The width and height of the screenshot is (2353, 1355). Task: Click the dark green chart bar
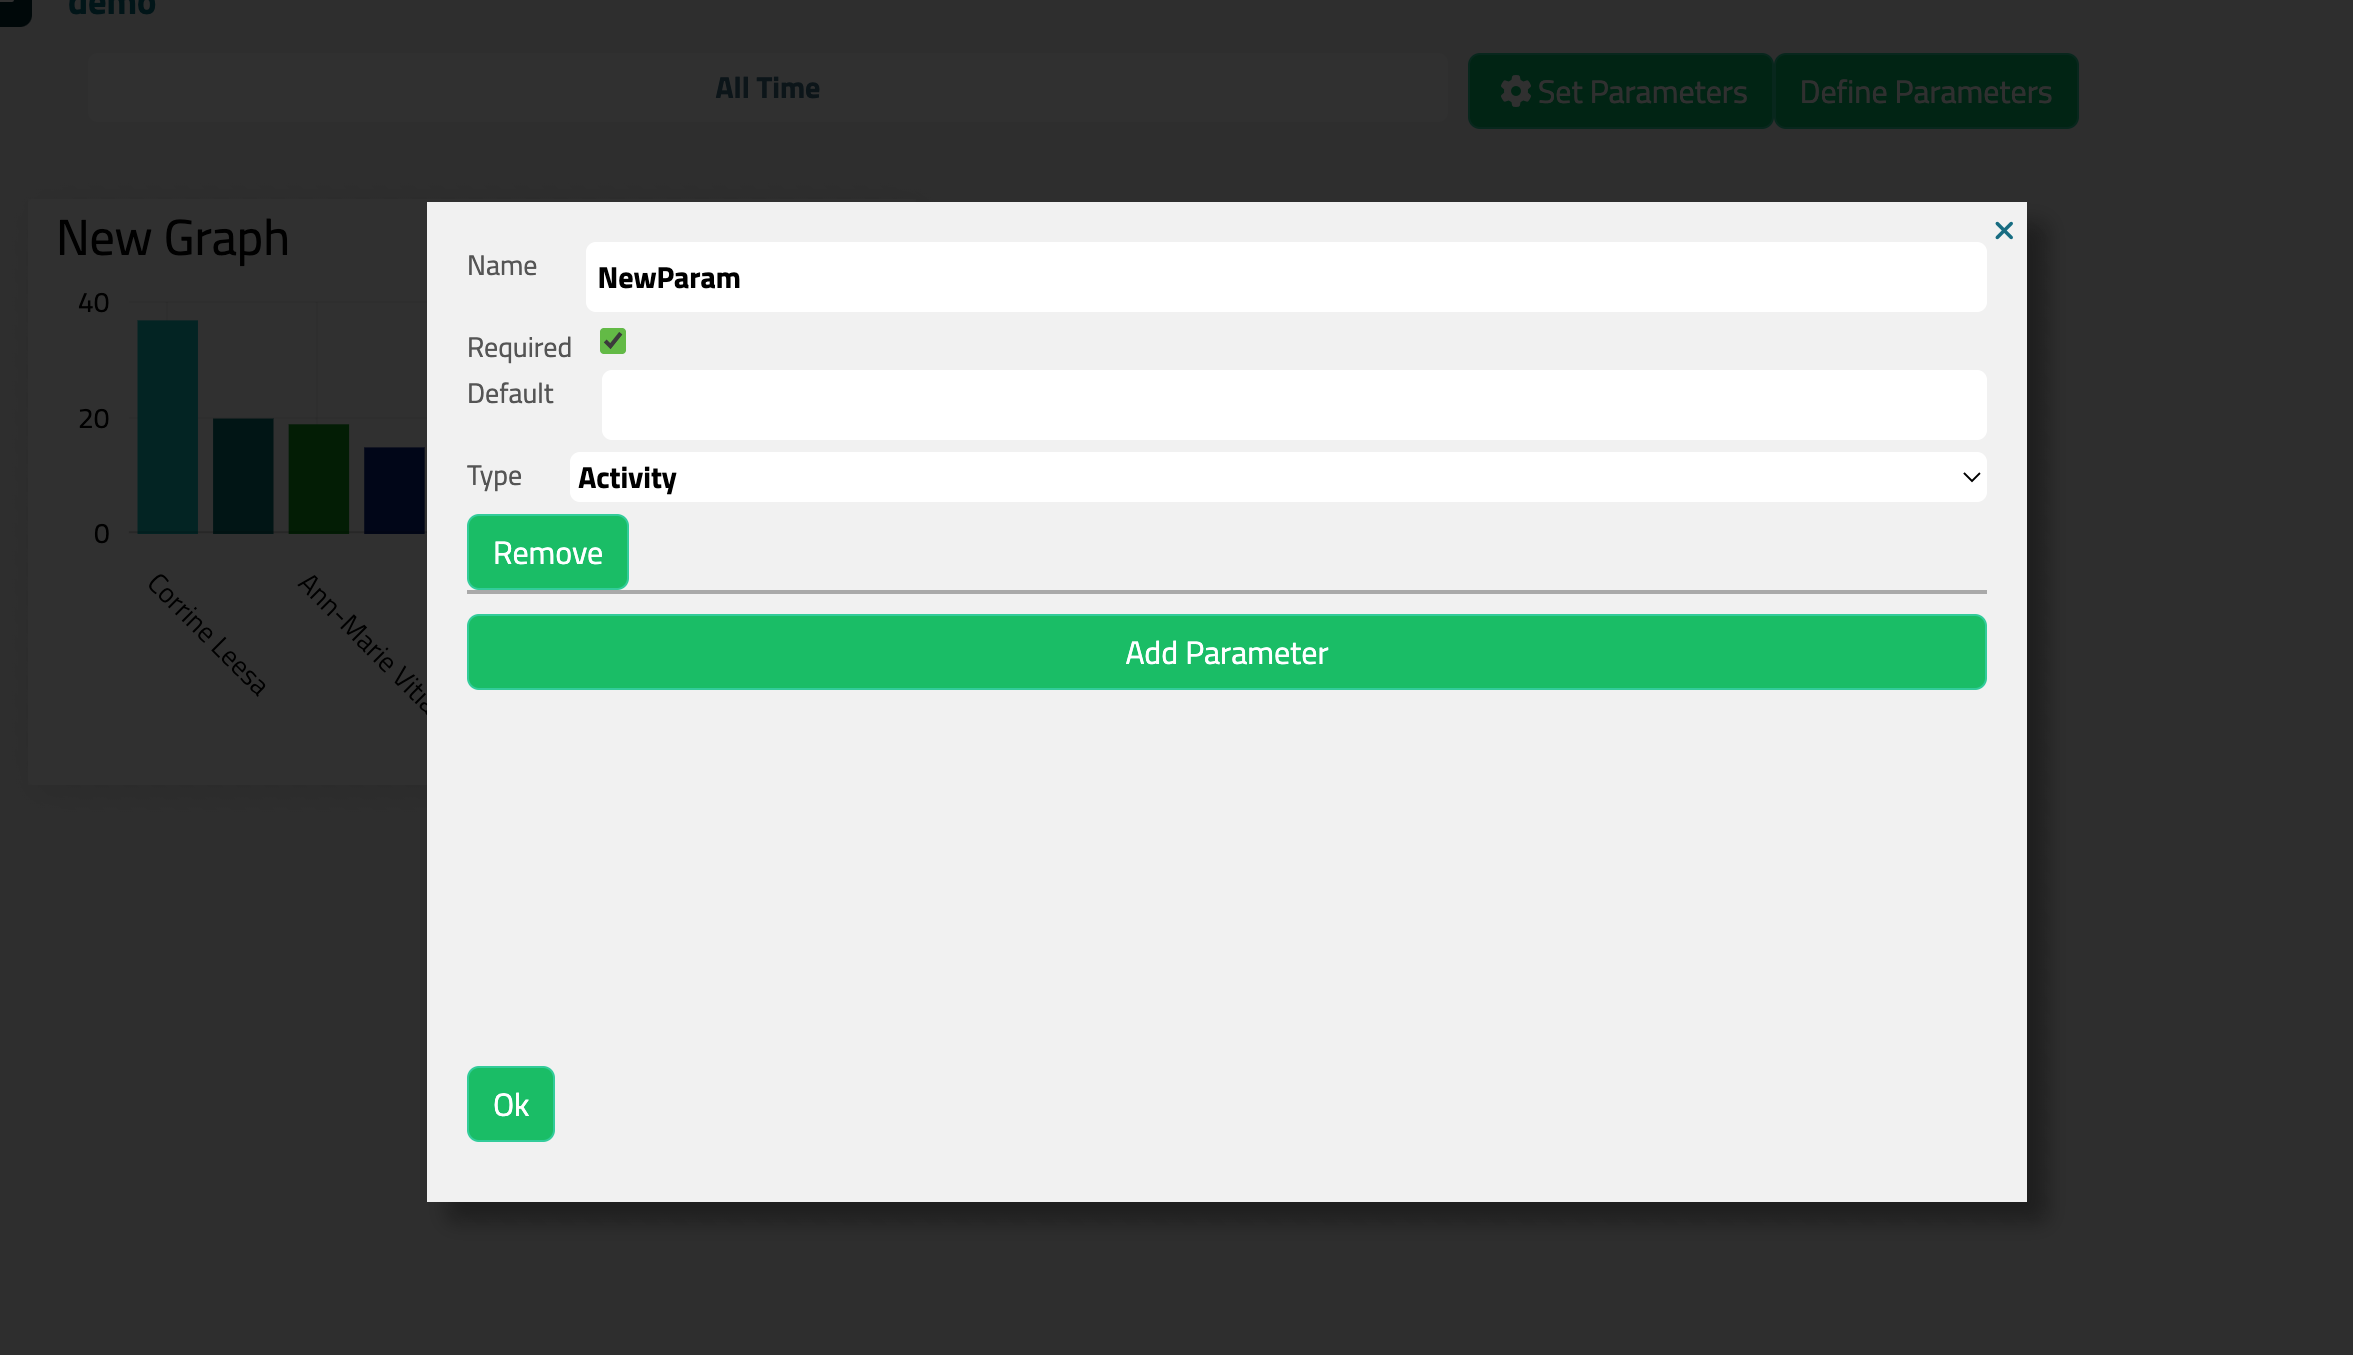(x=318, y=478)
